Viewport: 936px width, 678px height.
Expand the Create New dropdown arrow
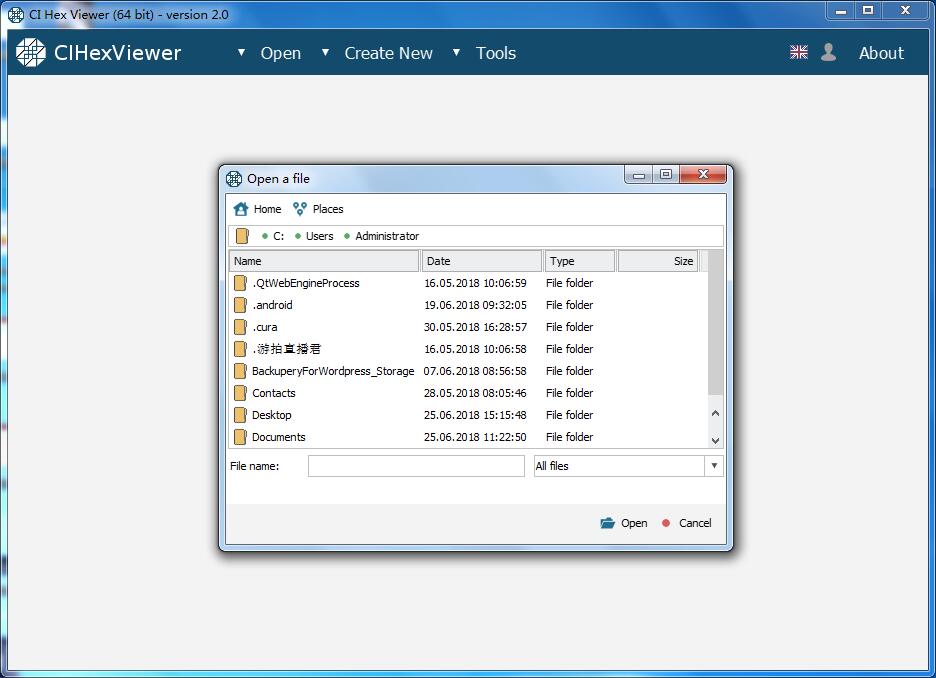(325, 53)
